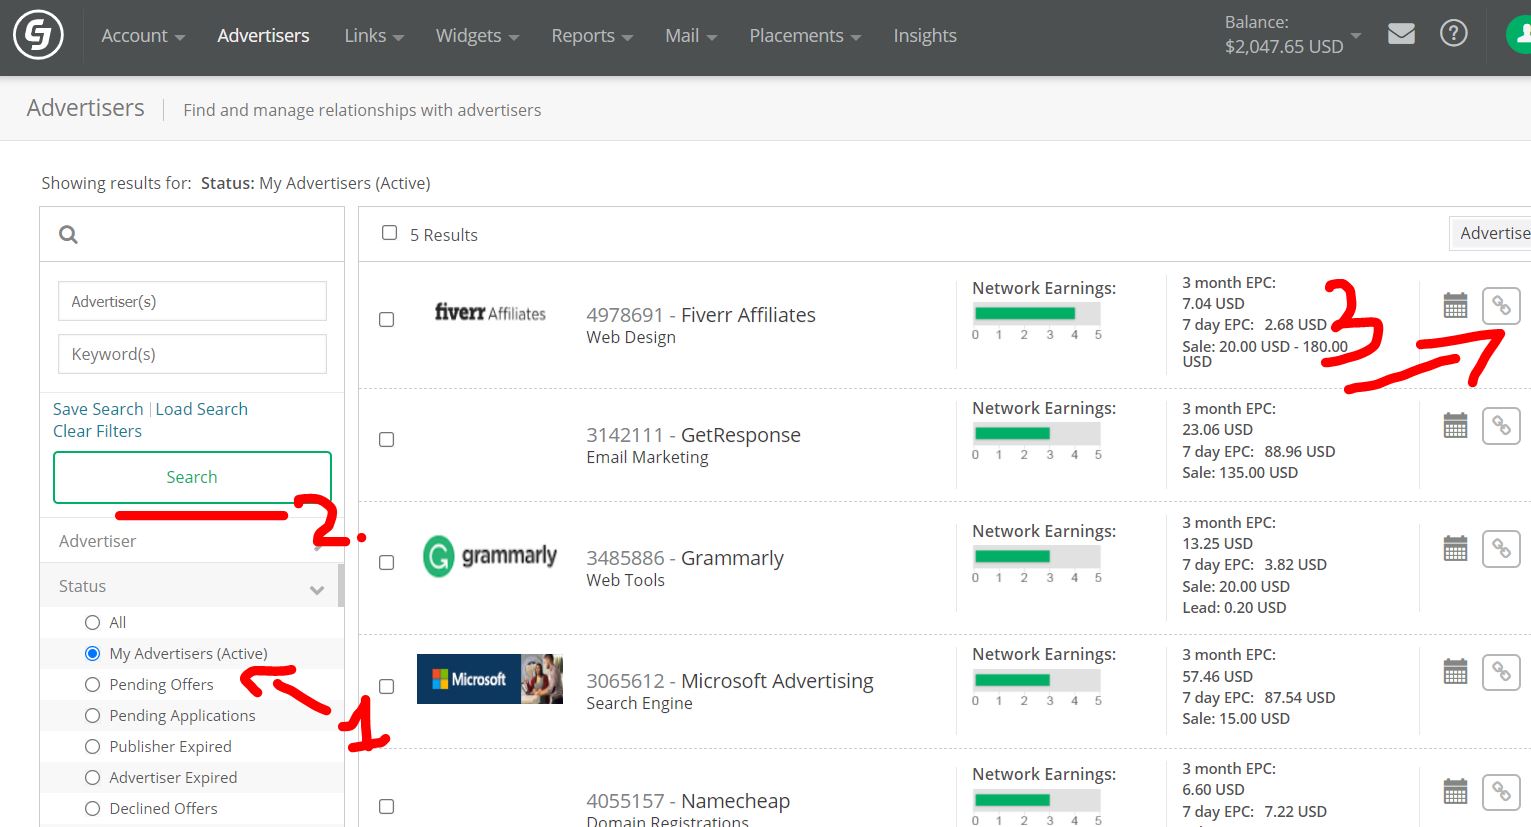1531x827 pixels.
Task: Click get links icon for Fiverr Affiliates
Action: click(1501, 306)
